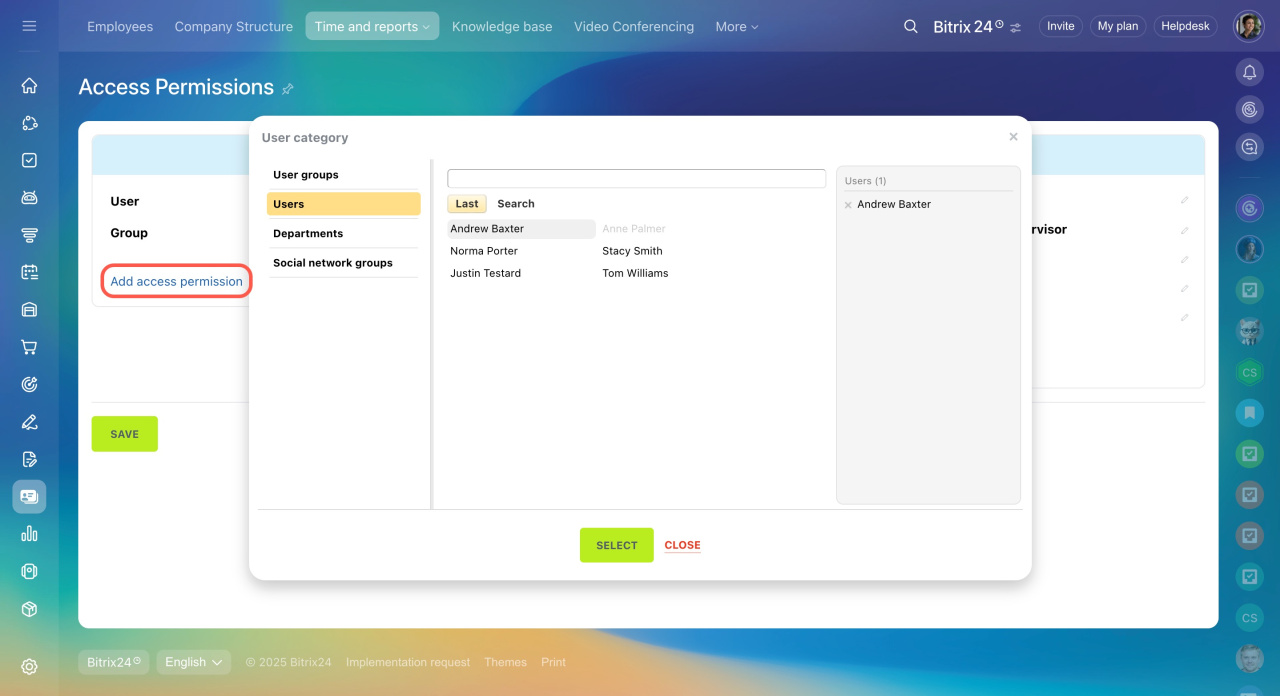Viewport: 1280px width, 696px height.
Task: Expand the More menu in top navigation
Action: [736, 27]
